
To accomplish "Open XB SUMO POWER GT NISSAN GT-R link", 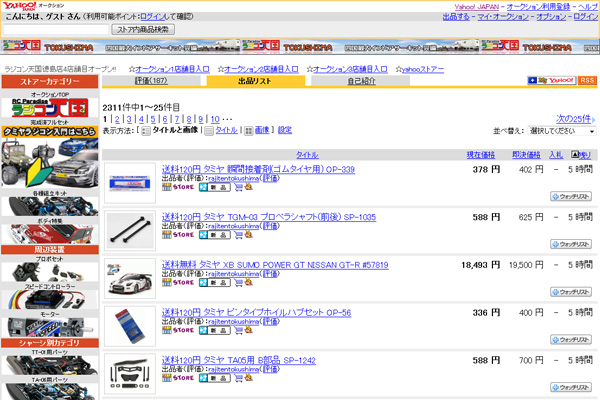I will point(275,265).
